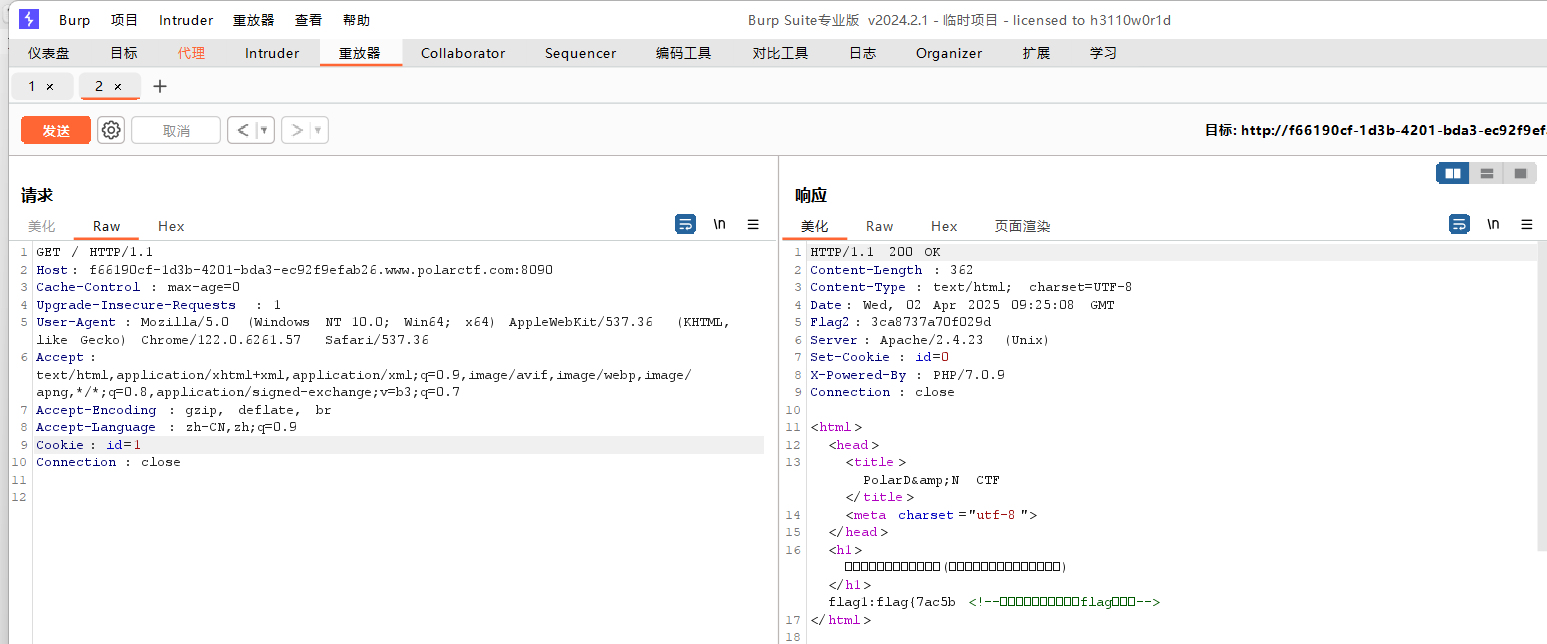Click the X-Powered-By PHP/7.0.9 response header
This screenshot has width=1547, height=644.
907,375
